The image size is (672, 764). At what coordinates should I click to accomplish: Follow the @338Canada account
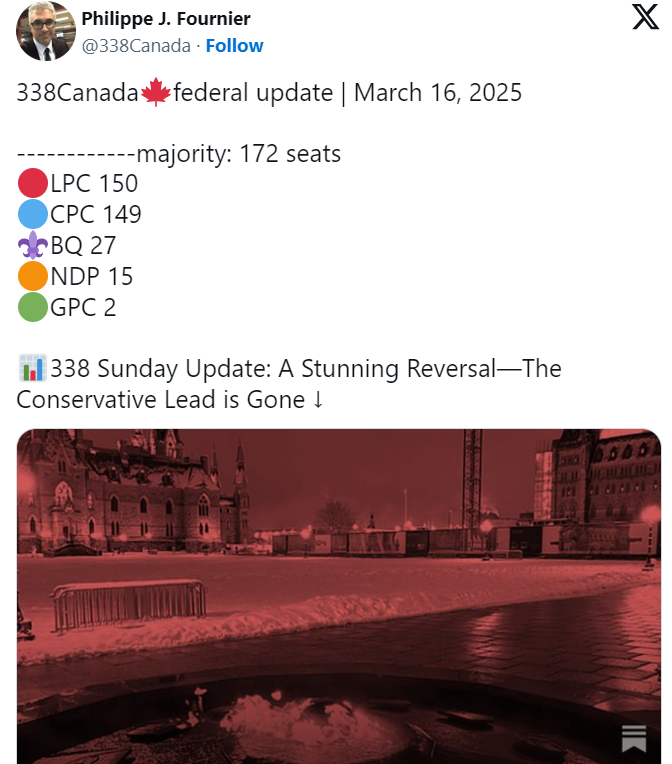coord(234,45)
